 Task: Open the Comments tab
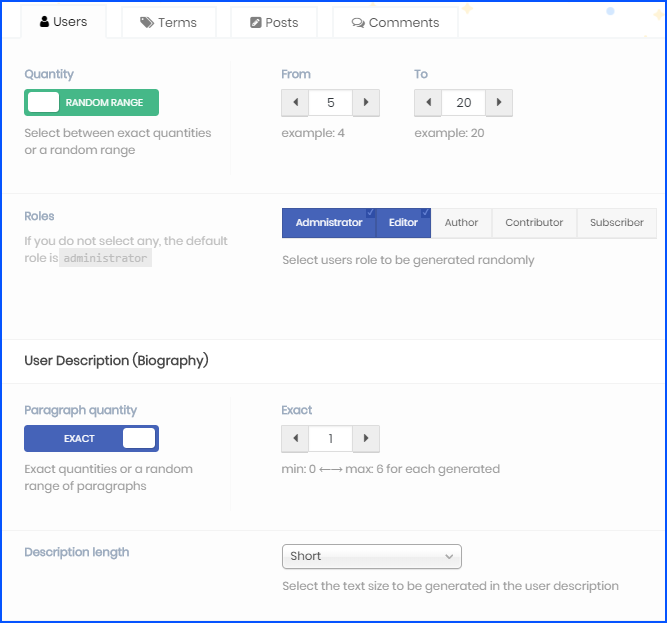(x=395, y=22)
